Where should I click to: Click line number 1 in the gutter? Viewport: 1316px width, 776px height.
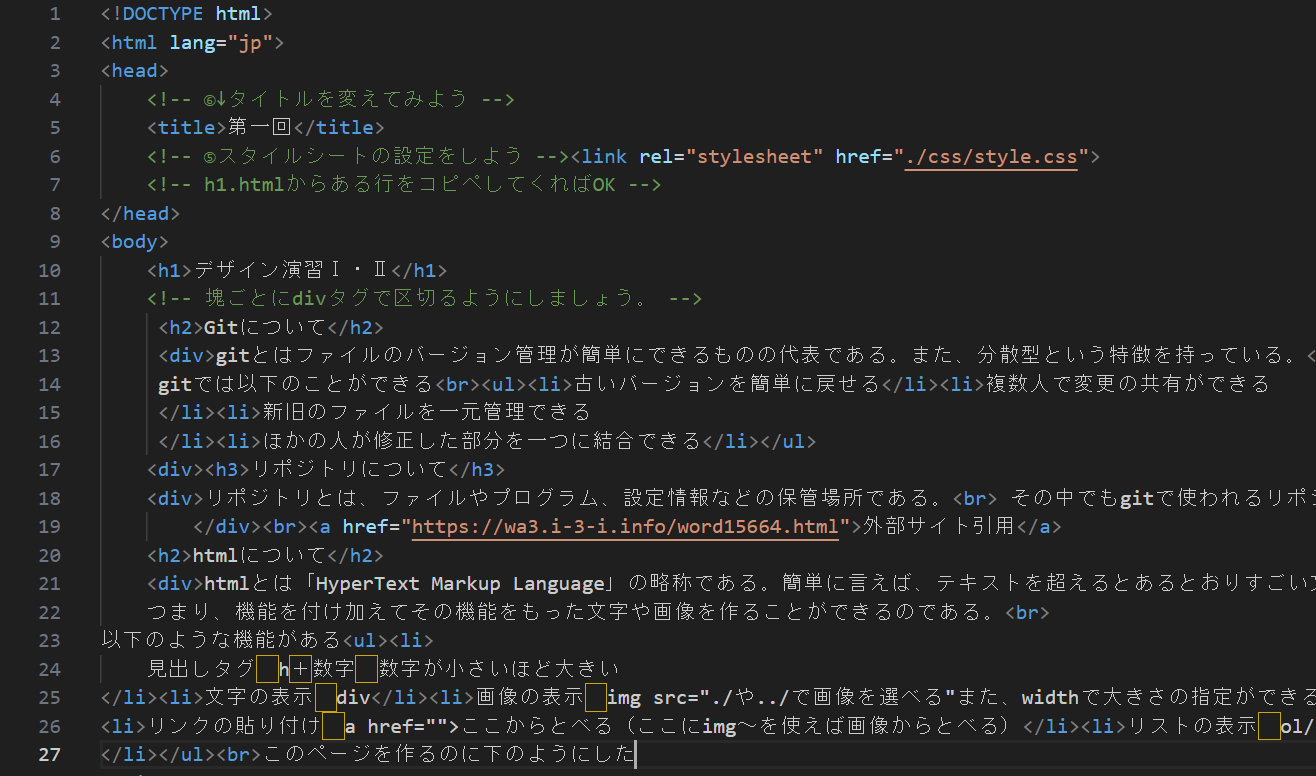[54, 14]
